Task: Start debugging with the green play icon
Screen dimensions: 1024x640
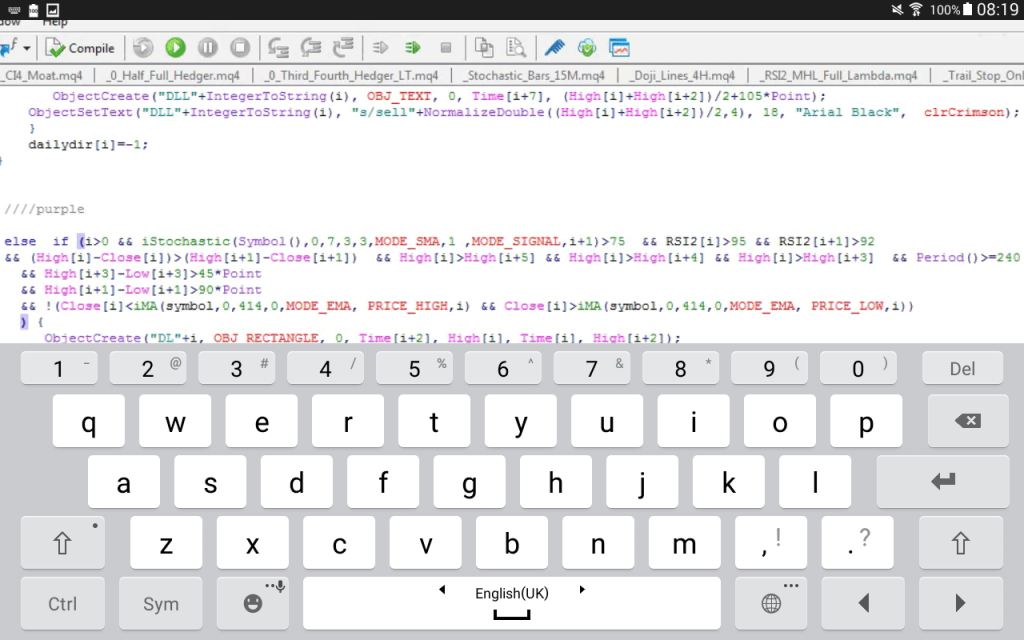Action: [x=175, y=47]
